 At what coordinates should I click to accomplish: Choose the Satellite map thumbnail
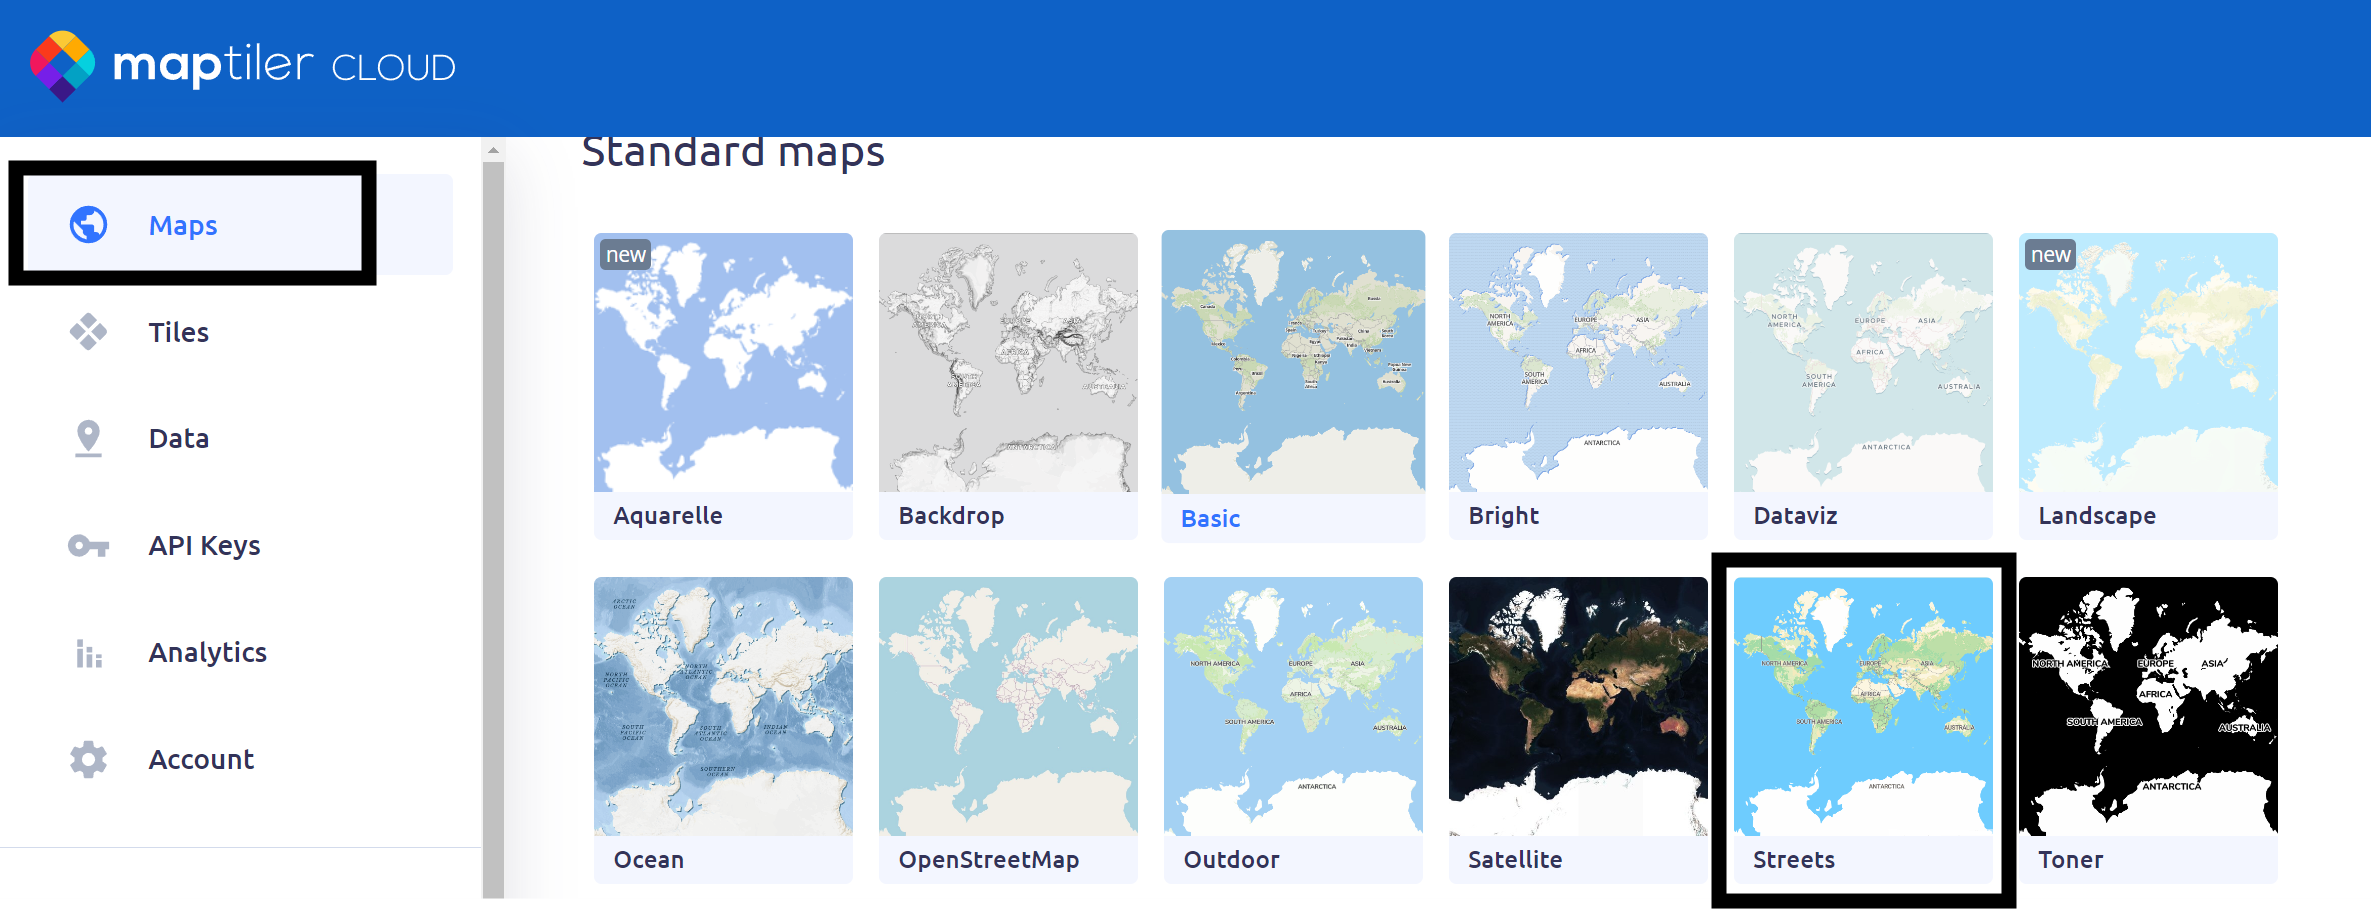[1577, 706]
